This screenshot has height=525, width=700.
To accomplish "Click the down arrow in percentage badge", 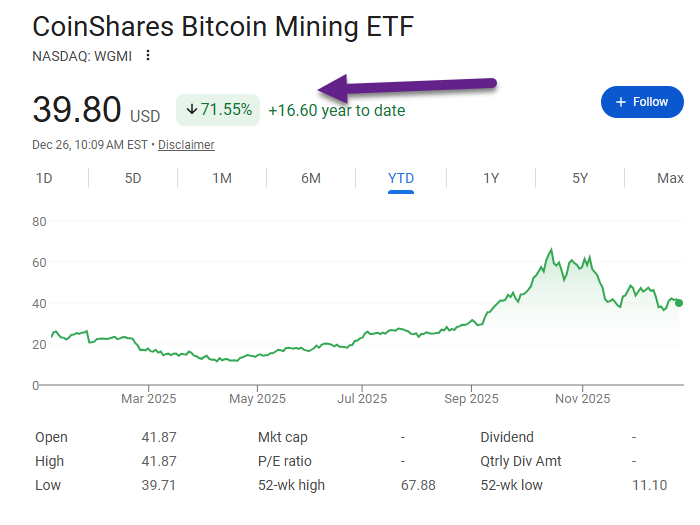I will [192, 110].
